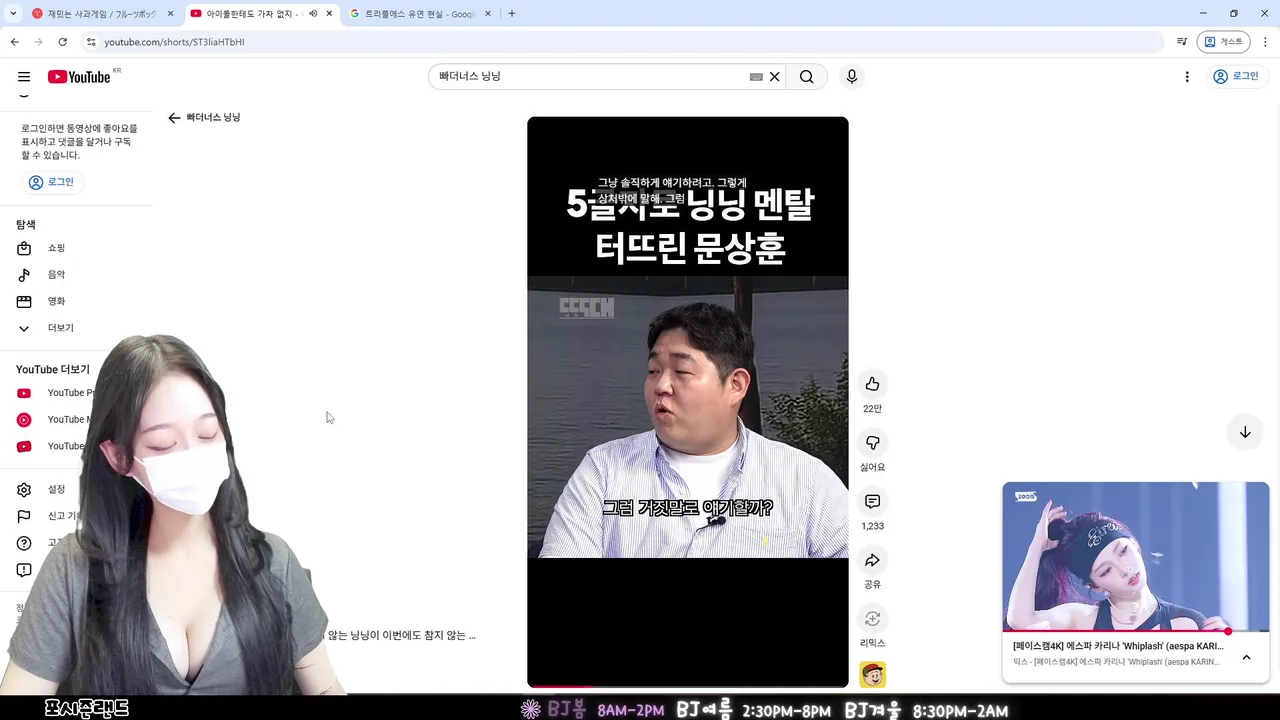This screenshot has width=1280, height=720.
Task: Open the 게스트 profile button in Chrome
Action: (1223, 42)
